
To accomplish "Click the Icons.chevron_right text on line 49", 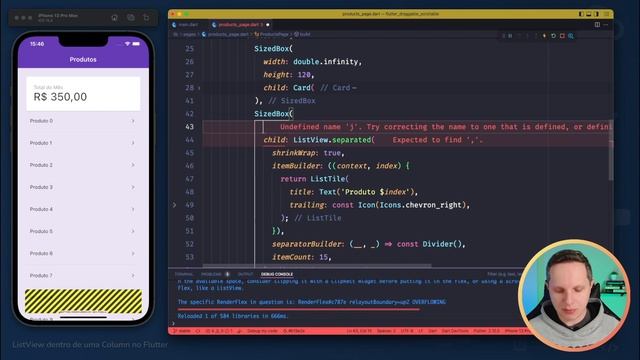I will tap(420, 205).
